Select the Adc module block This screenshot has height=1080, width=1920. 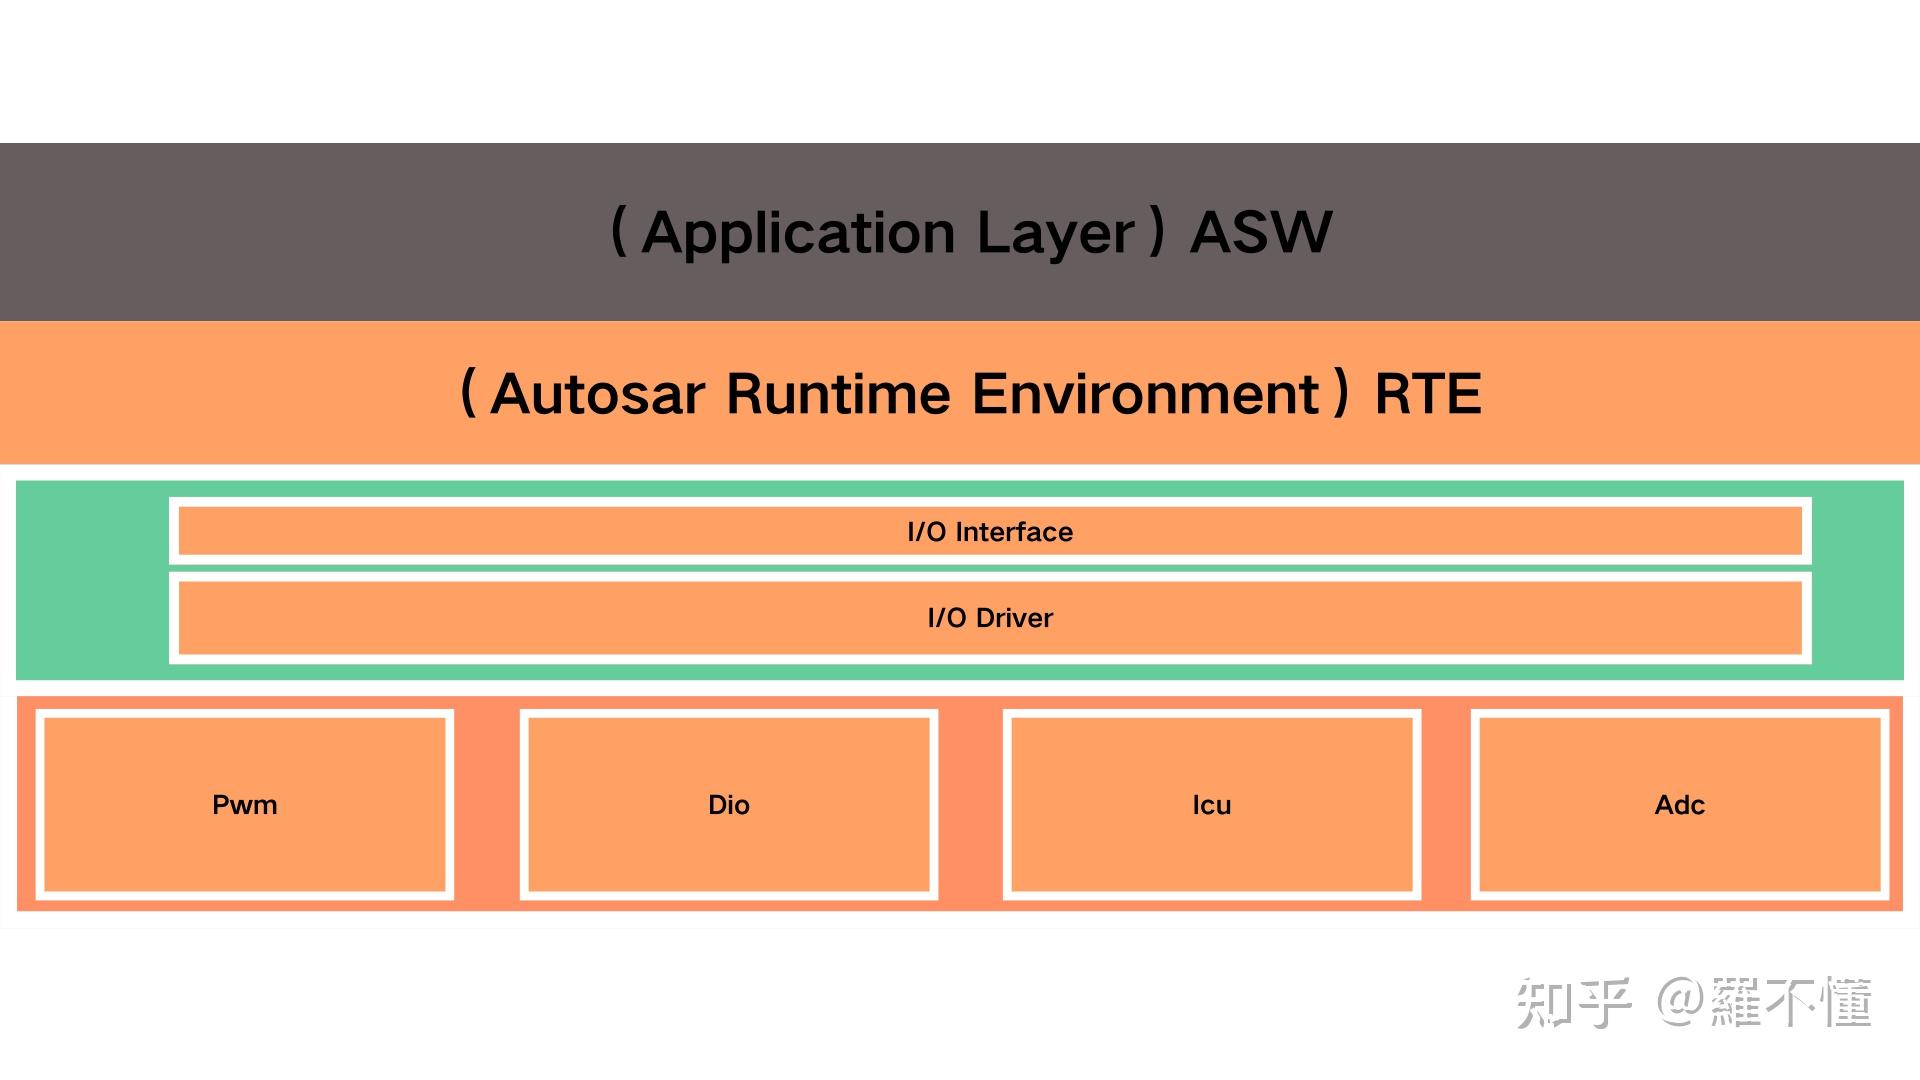[1679, 804]
